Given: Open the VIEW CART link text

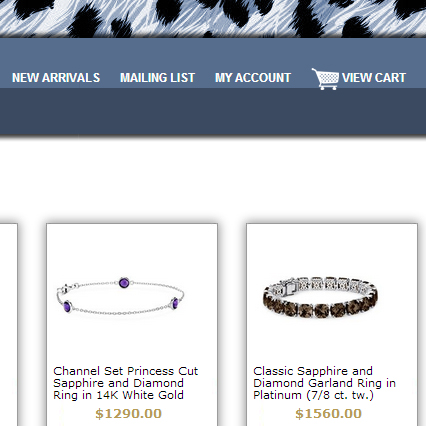Looking at the screenshot, I should [374, 78].
